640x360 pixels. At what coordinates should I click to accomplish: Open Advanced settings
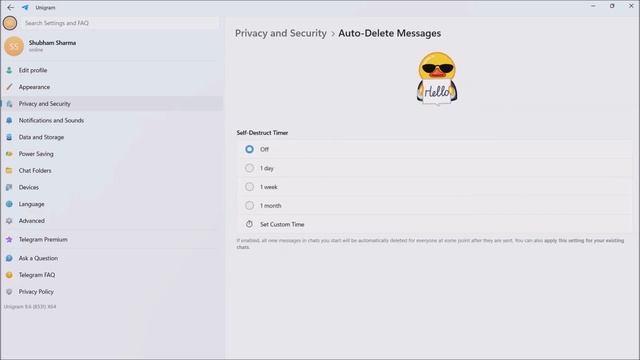coord(112,221)
